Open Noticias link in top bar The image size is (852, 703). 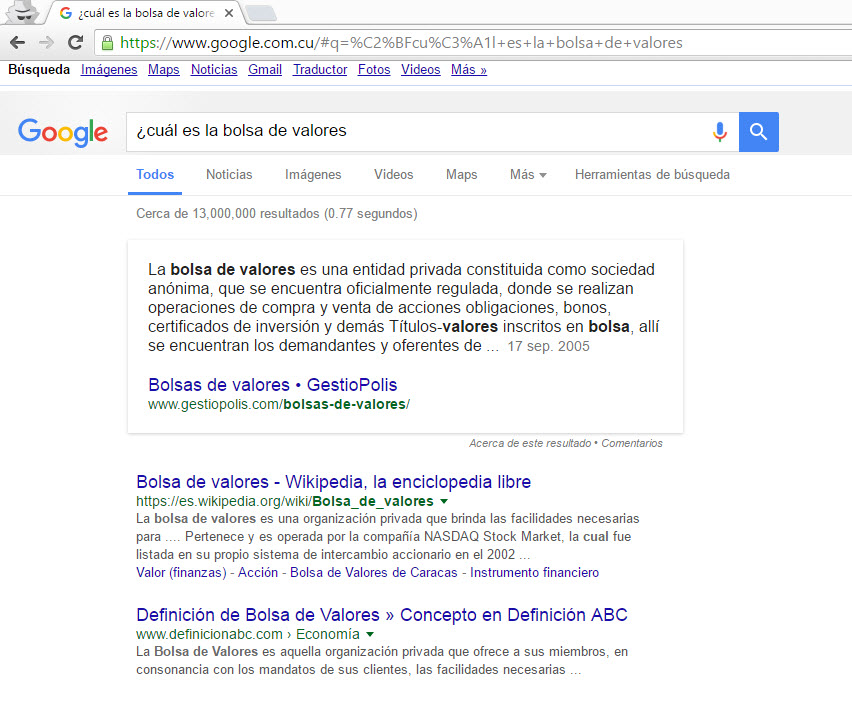(214, 70)
